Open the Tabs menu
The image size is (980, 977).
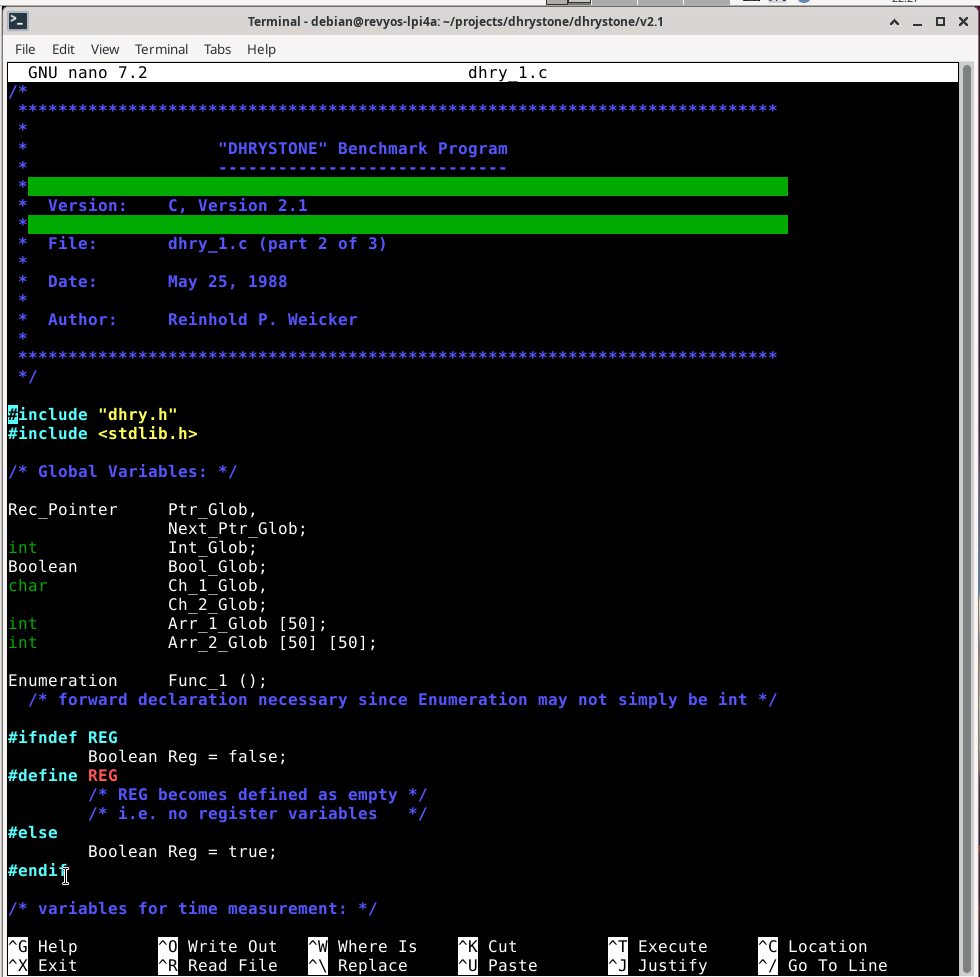[217, 49]
